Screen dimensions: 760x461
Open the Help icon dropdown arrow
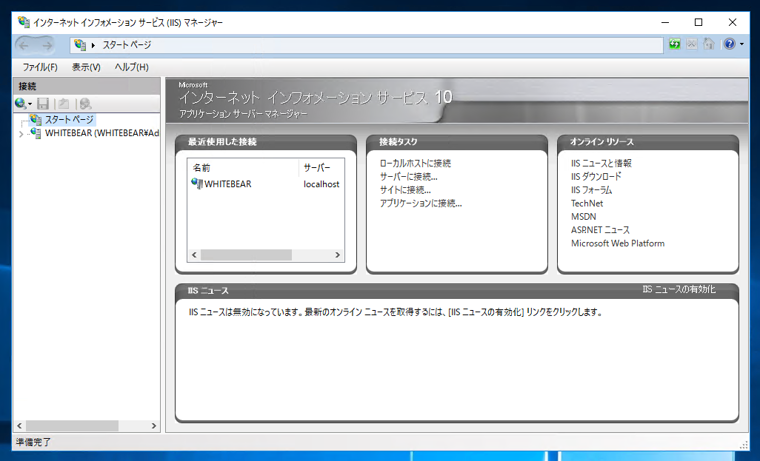[x=742, y=45]
